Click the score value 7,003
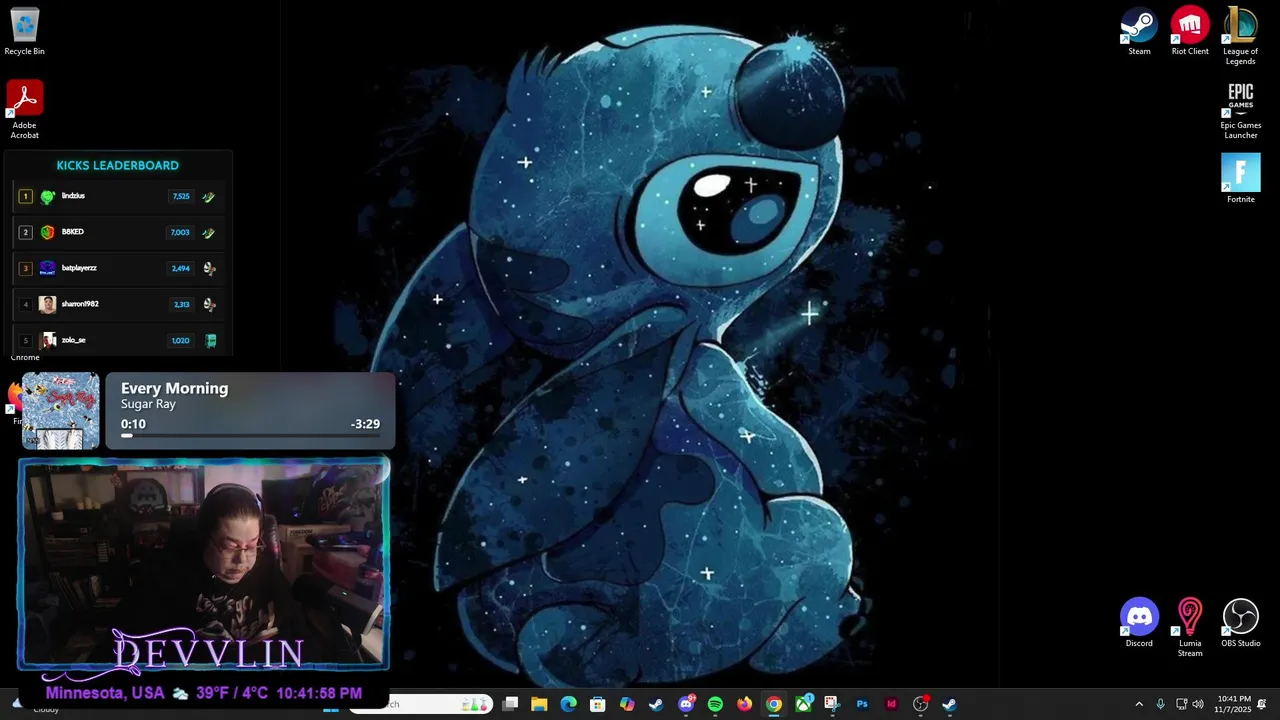 [180, 233]
